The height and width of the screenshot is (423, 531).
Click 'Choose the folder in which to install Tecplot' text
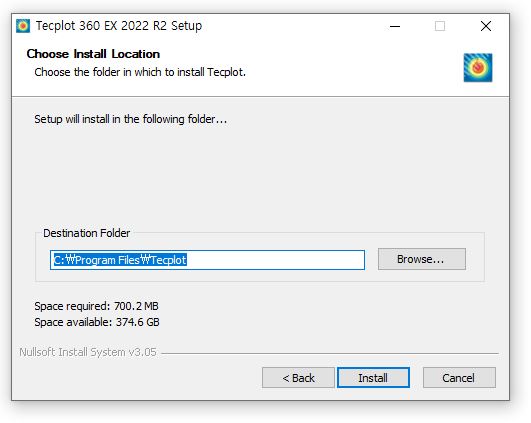click(140, 72)
